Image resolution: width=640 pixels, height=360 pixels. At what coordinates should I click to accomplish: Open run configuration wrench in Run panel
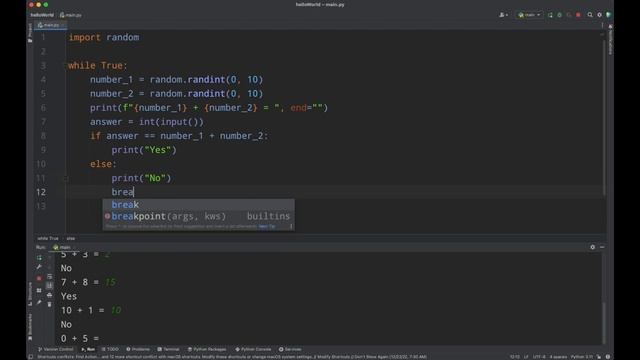(39, 267)
